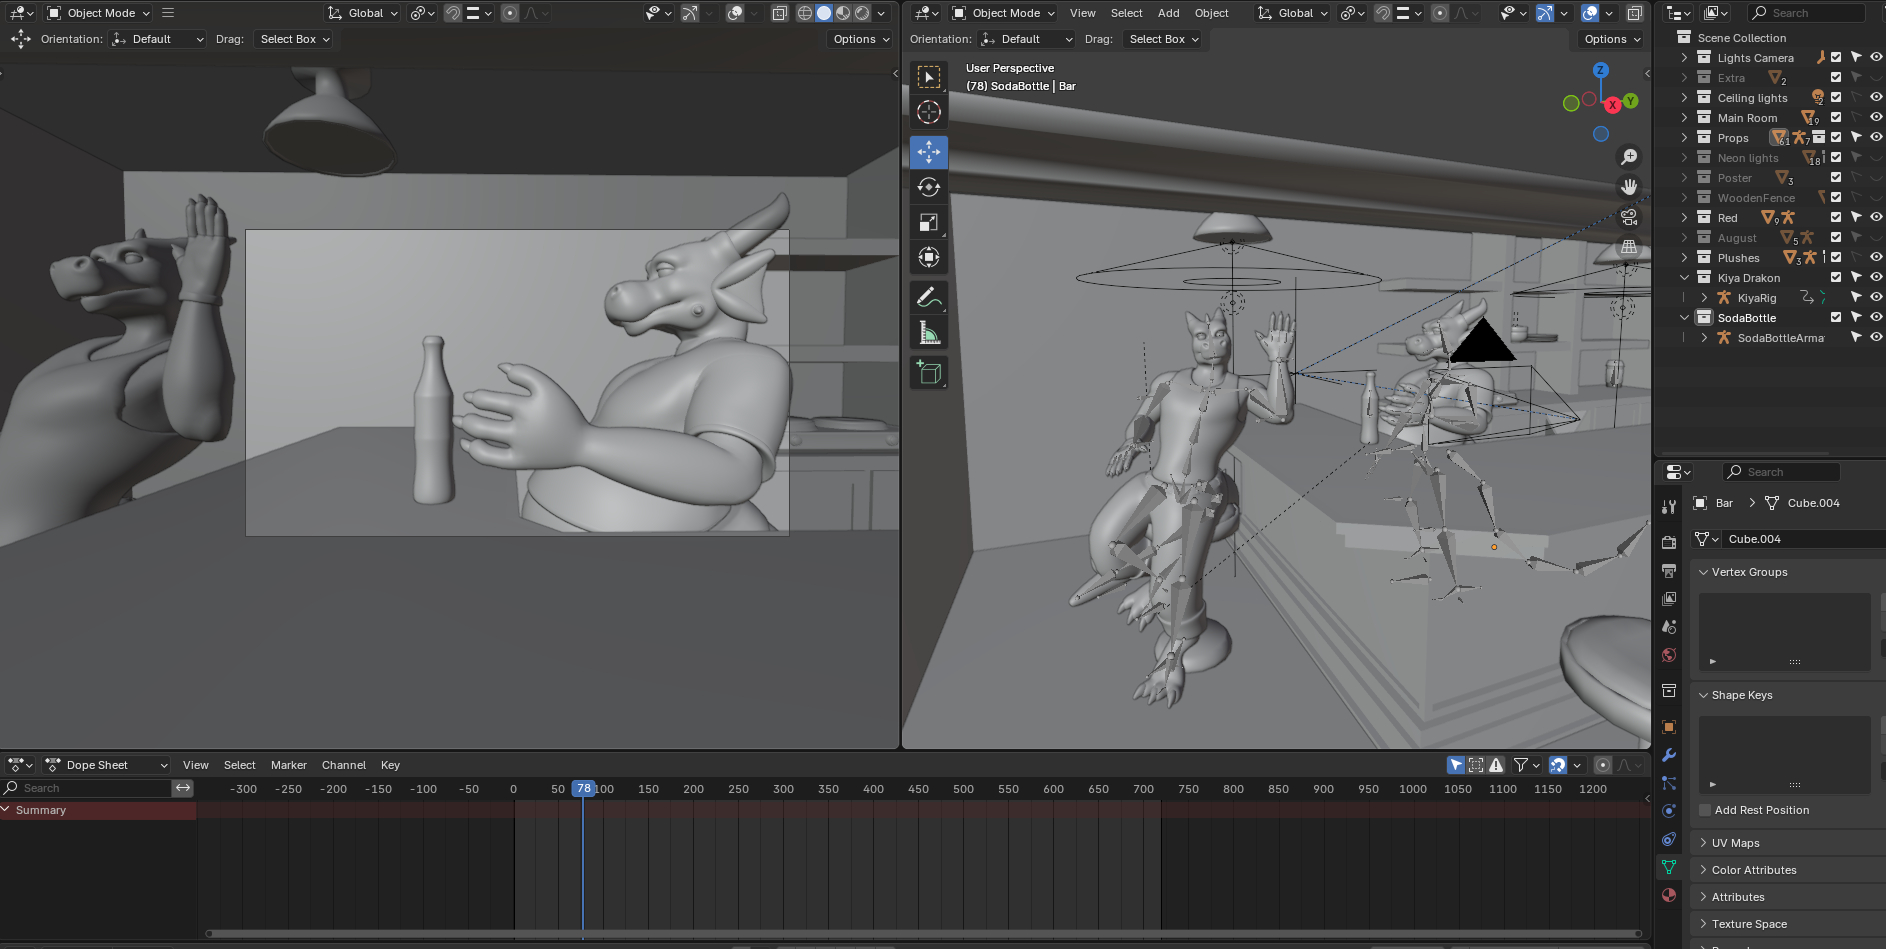Select the Scale tool

928,222
